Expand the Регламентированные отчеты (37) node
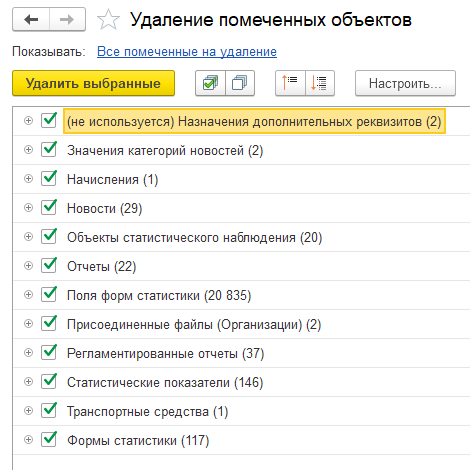The width and height of the screenshot is (470, 470). click(29, 353)
